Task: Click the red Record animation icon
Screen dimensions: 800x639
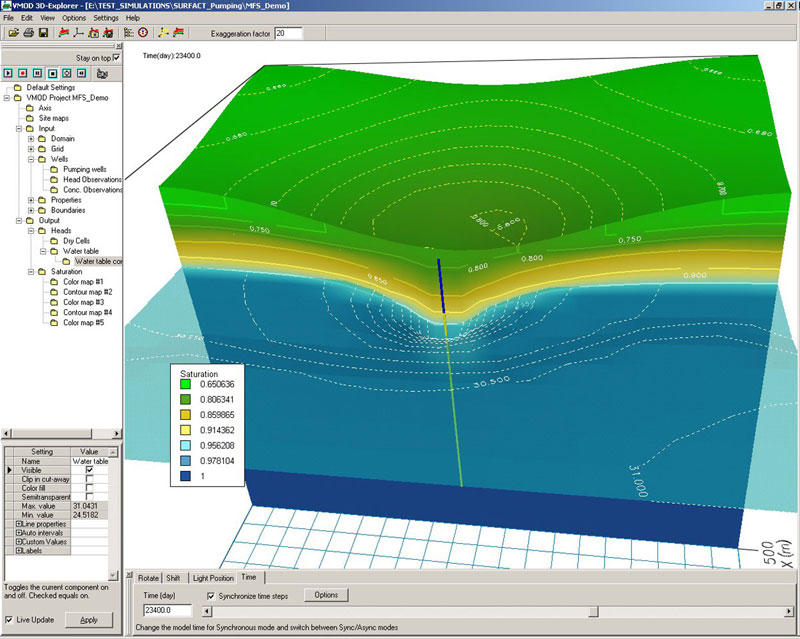Action: (x=23, y=73)
